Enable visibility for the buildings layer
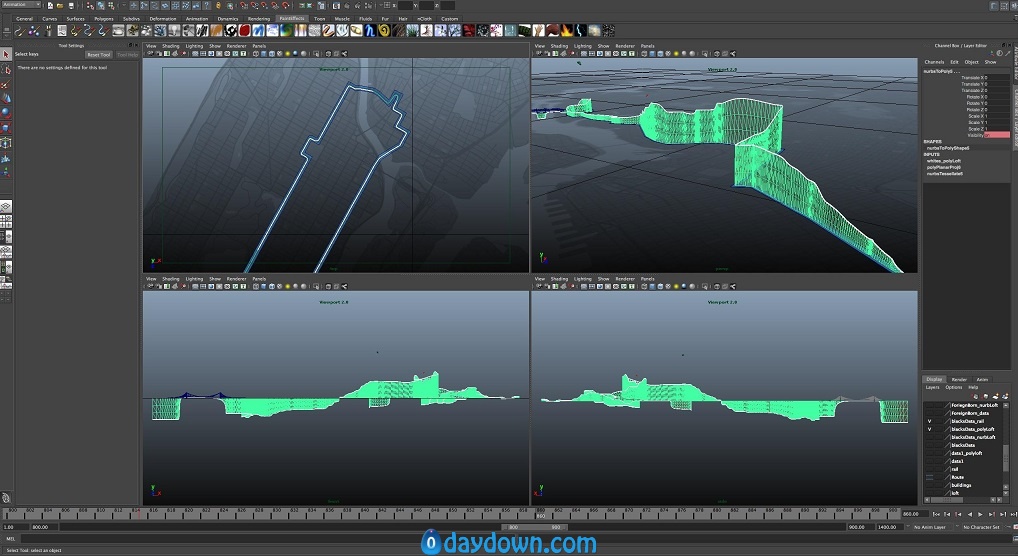 (930, 485)
